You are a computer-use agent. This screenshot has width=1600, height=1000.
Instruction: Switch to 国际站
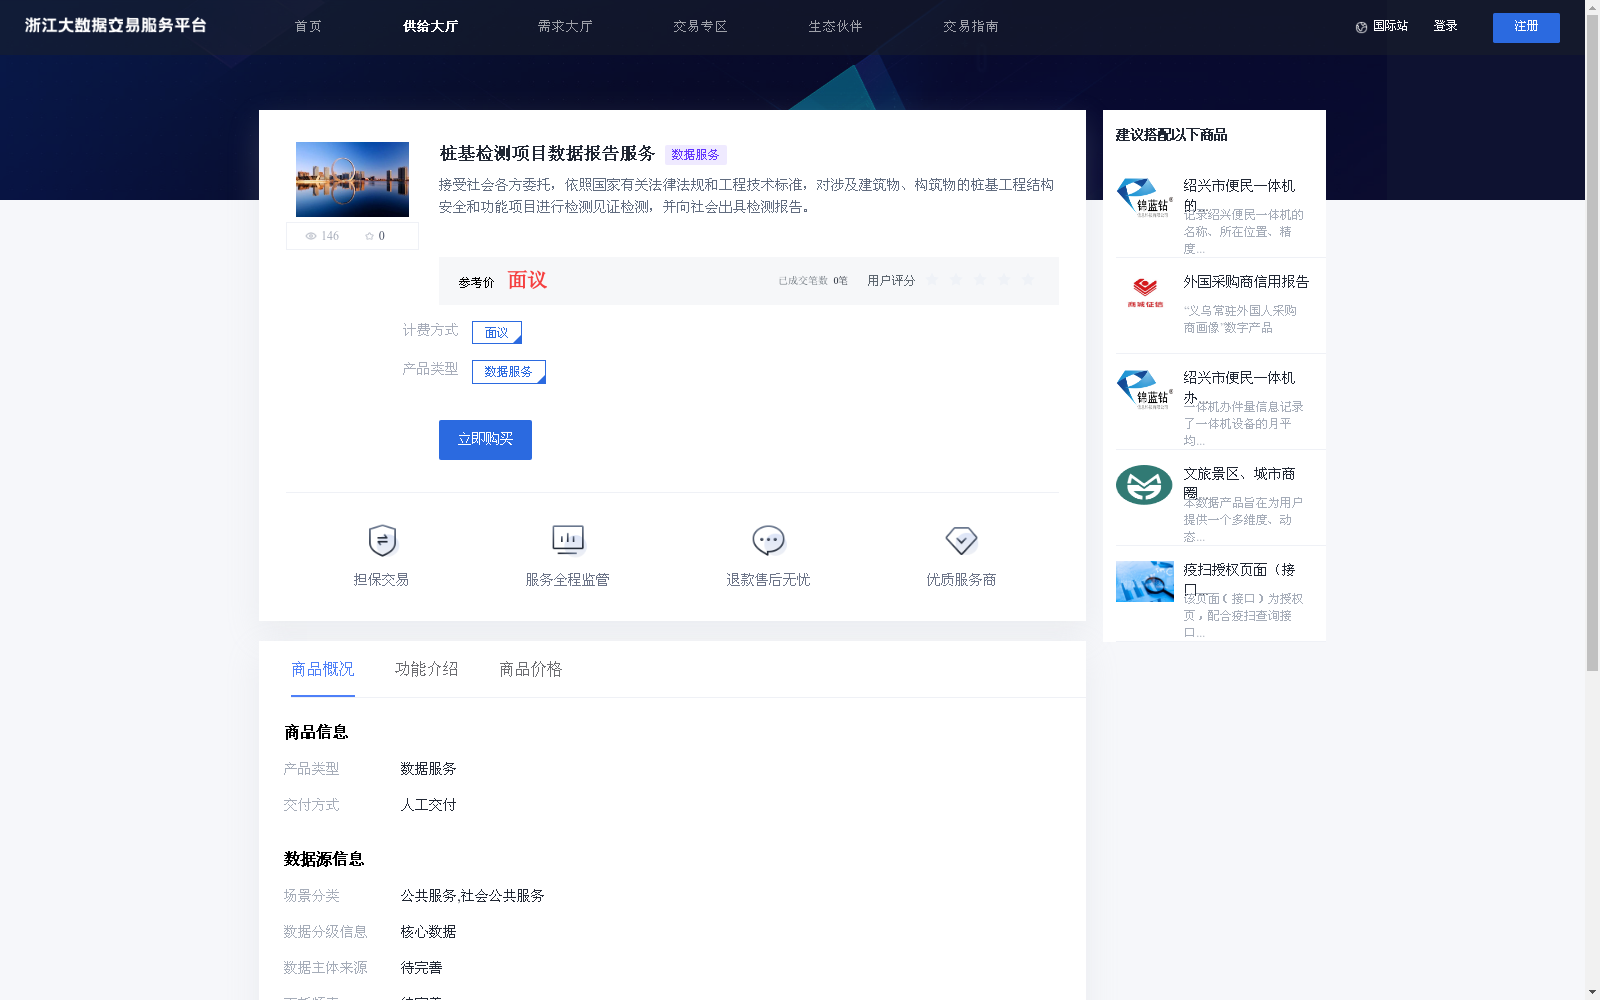tap(1390, 27)
